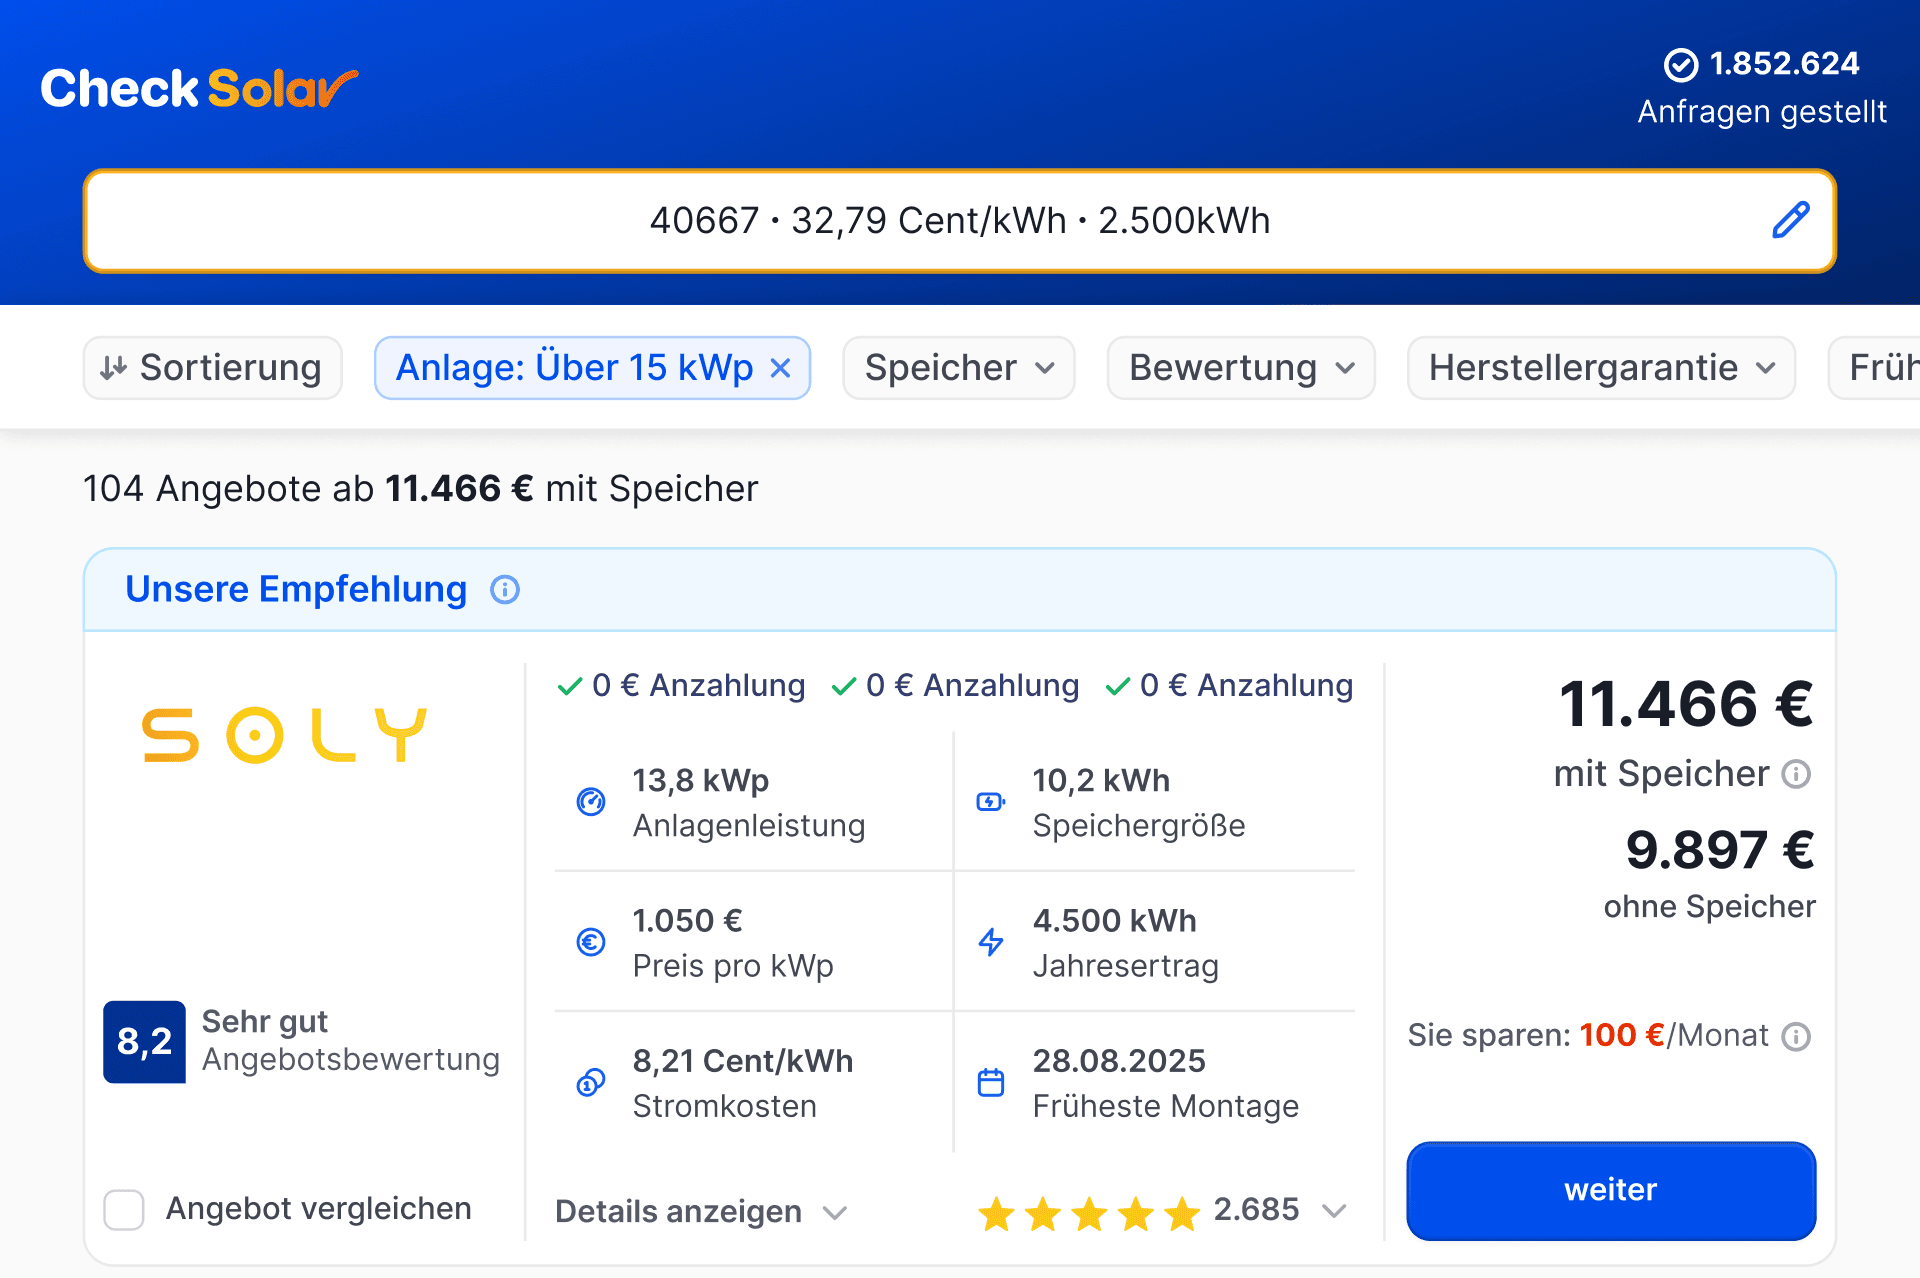Expand the Herstellergarantie filter dropdown
This screenshot has width=1920, height=1278.
point(1600,368)
